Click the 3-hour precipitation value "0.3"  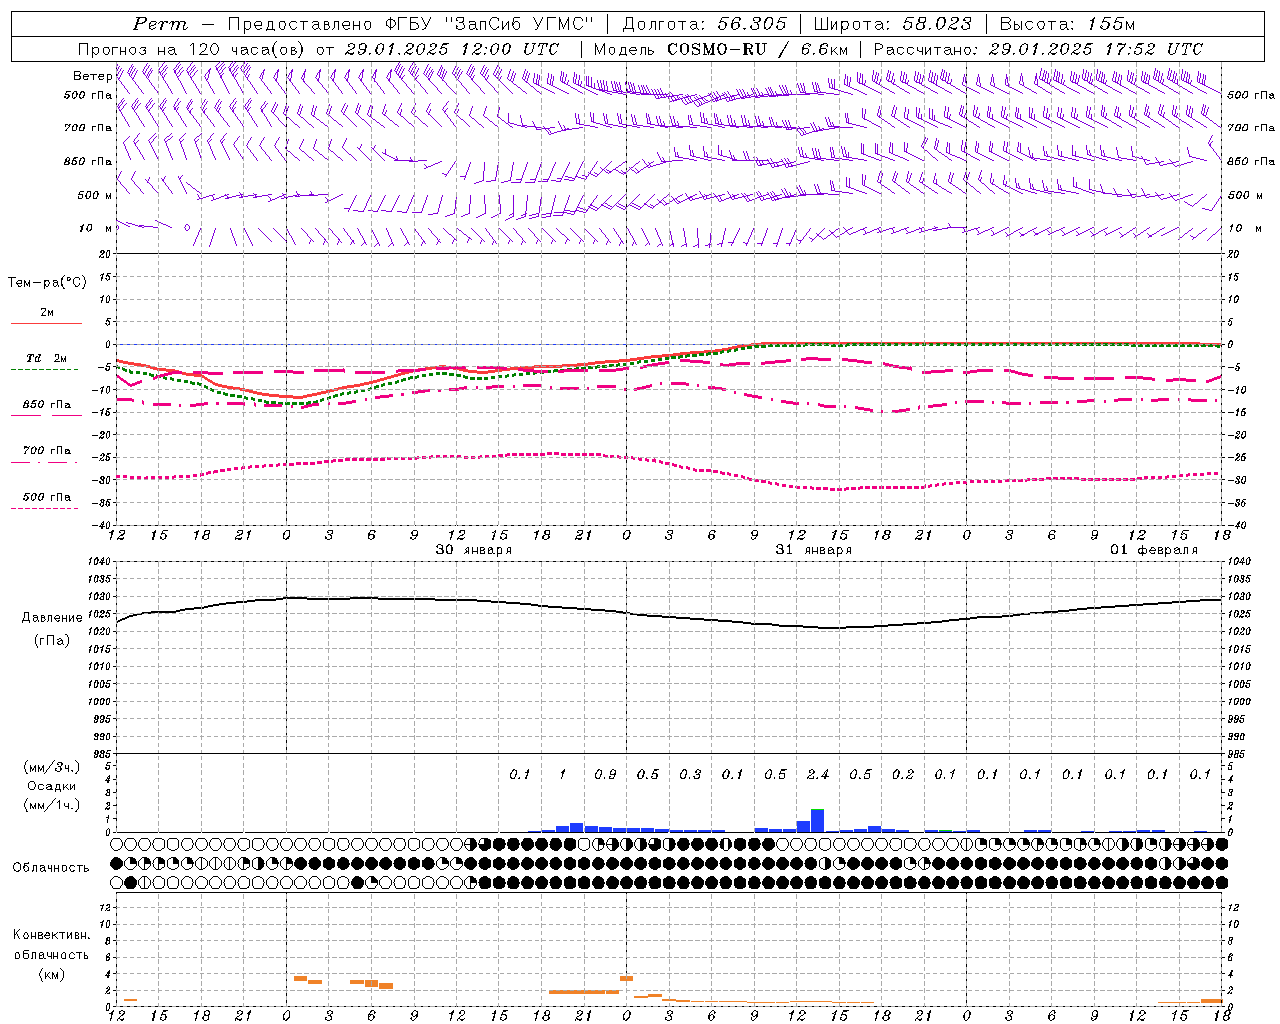(690, 774)
